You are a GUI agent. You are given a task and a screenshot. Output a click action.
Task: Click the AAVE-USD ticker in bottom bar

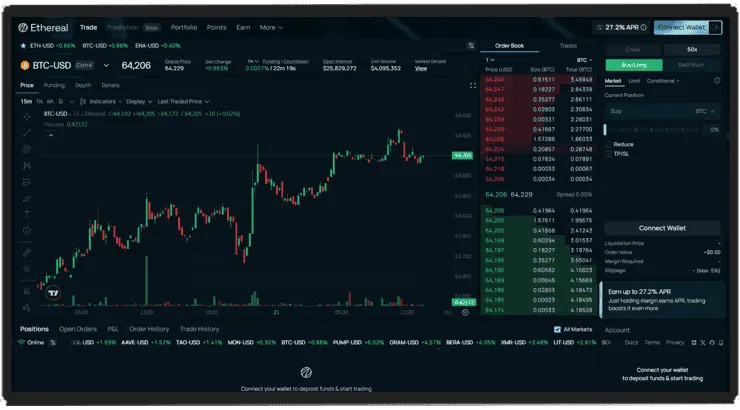point(145,343)
